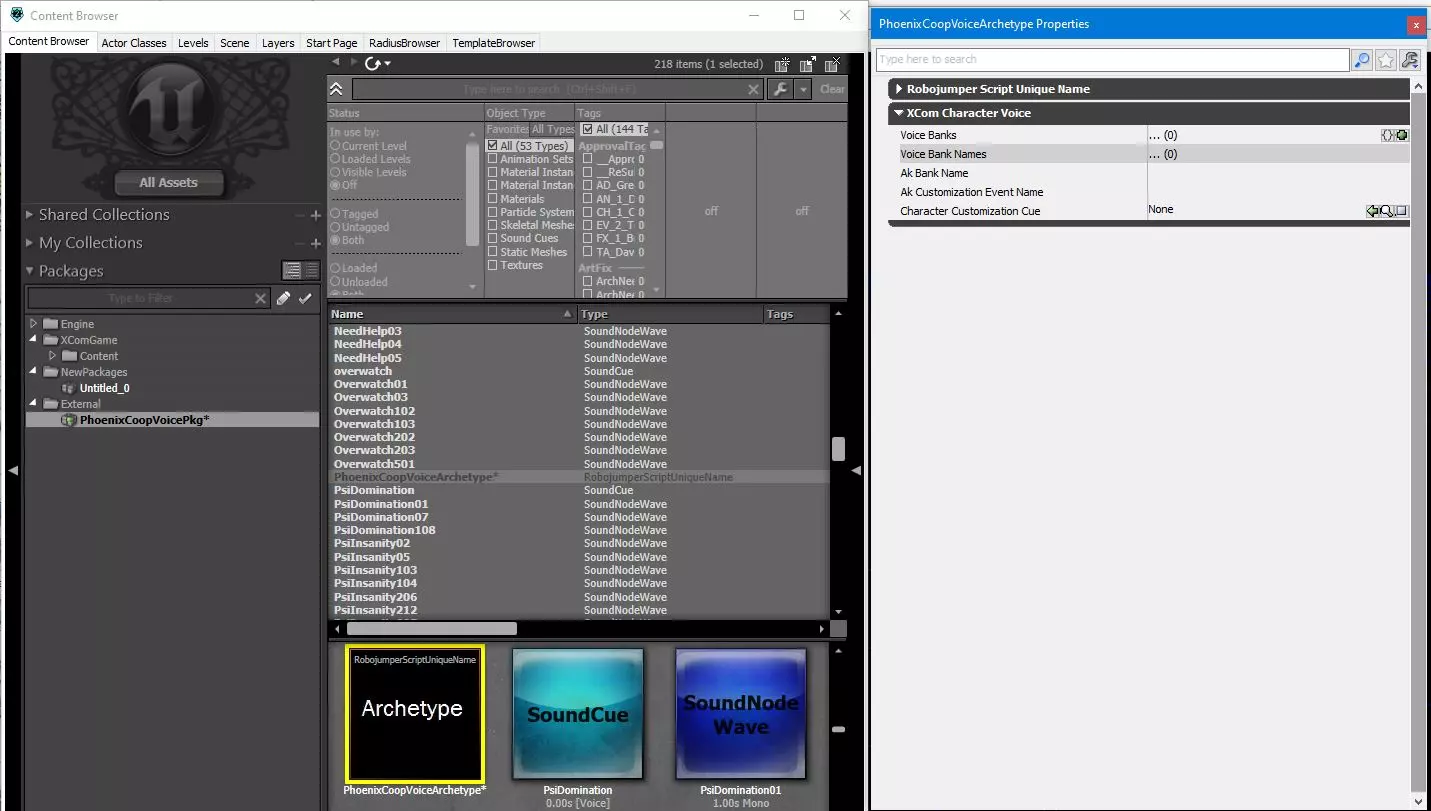Click the pencil icon next to the package filter
The height and width of the screenshot is (811, 1431).
(284, 298)
